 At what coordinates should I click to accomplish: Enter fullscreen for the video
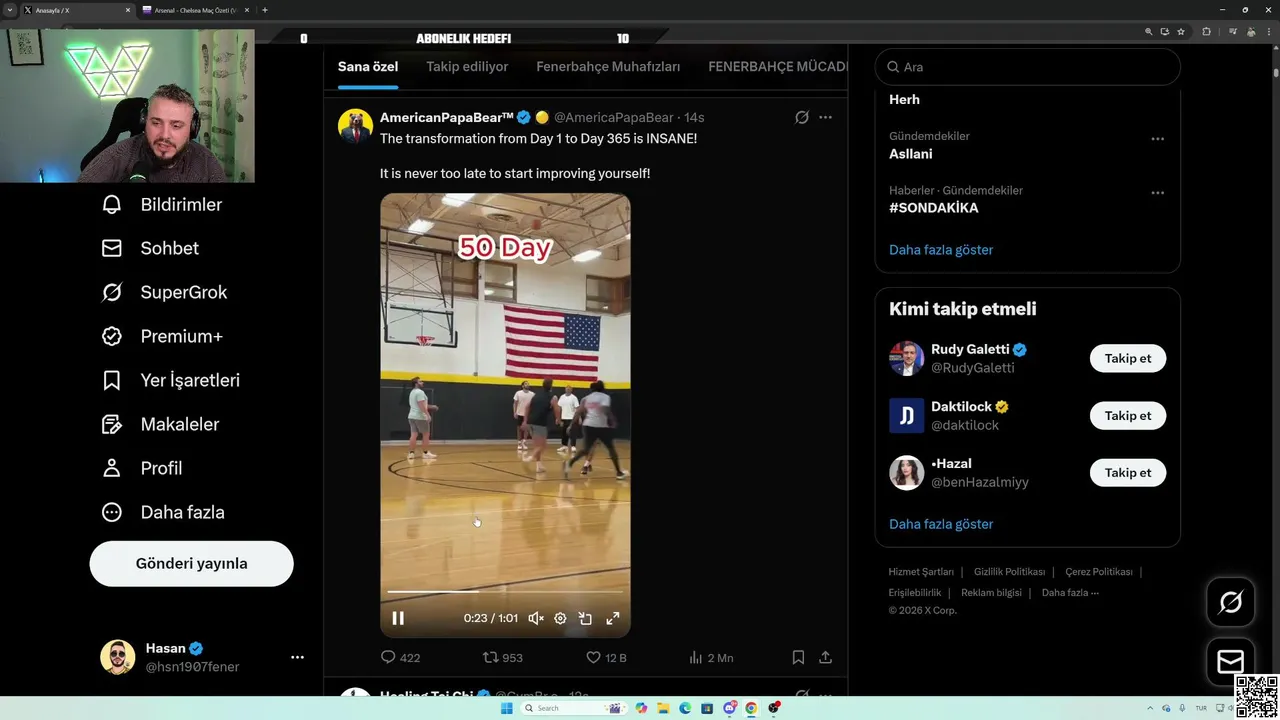pyautogui.click(x=613, y=618)
